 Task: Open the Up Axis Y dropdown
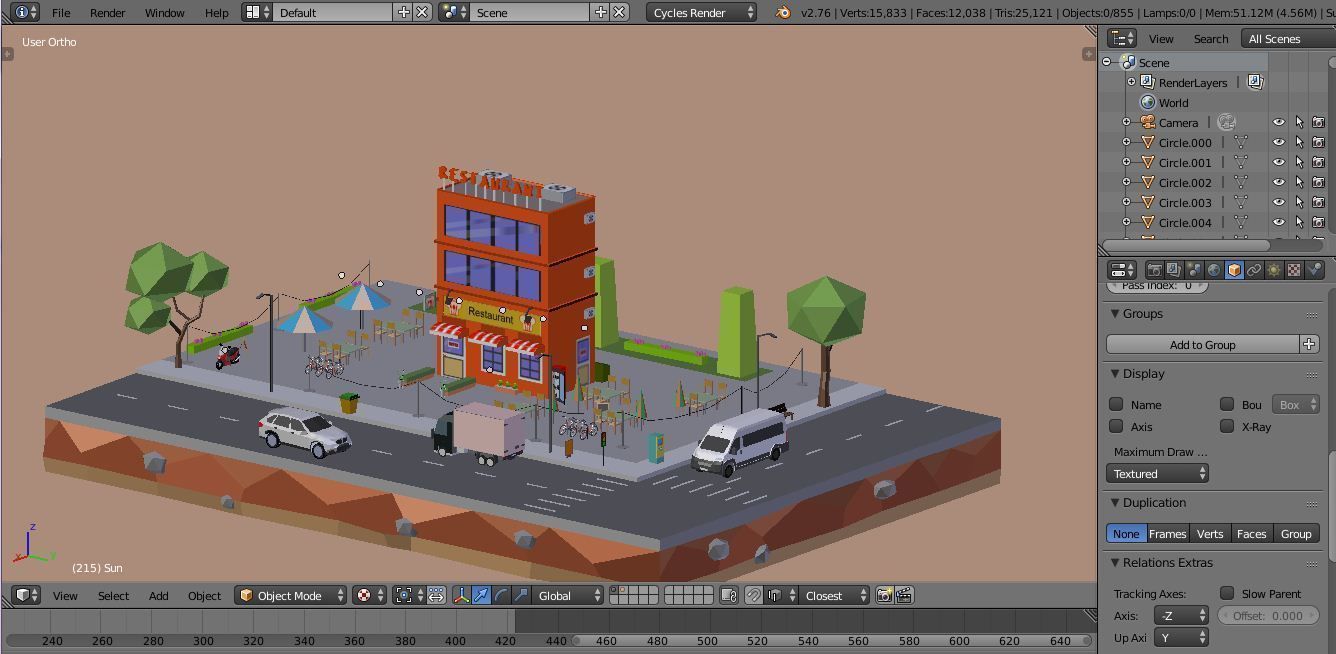click(1181, 637)
